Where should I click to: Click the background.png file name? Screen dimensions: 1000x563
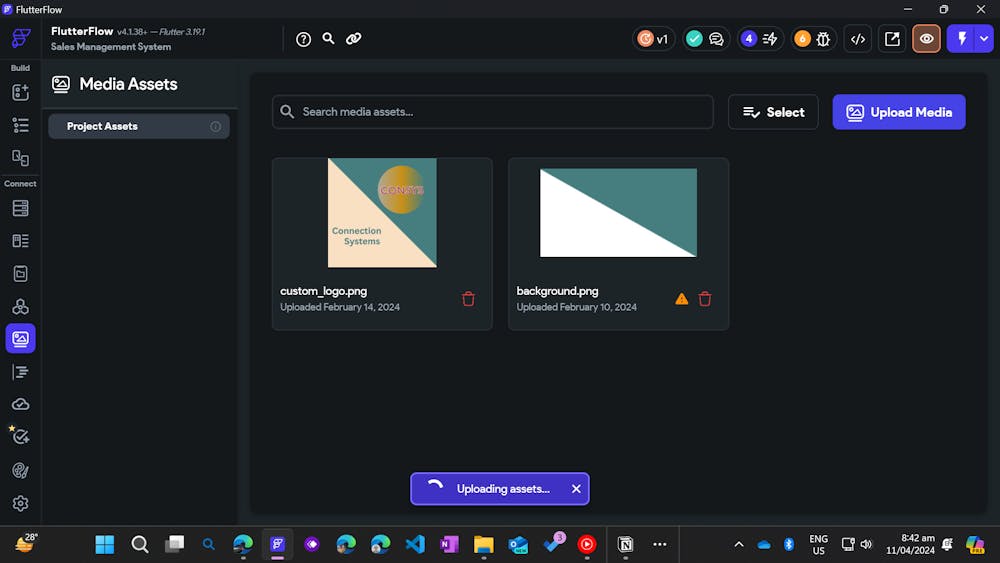pos(557,291)
